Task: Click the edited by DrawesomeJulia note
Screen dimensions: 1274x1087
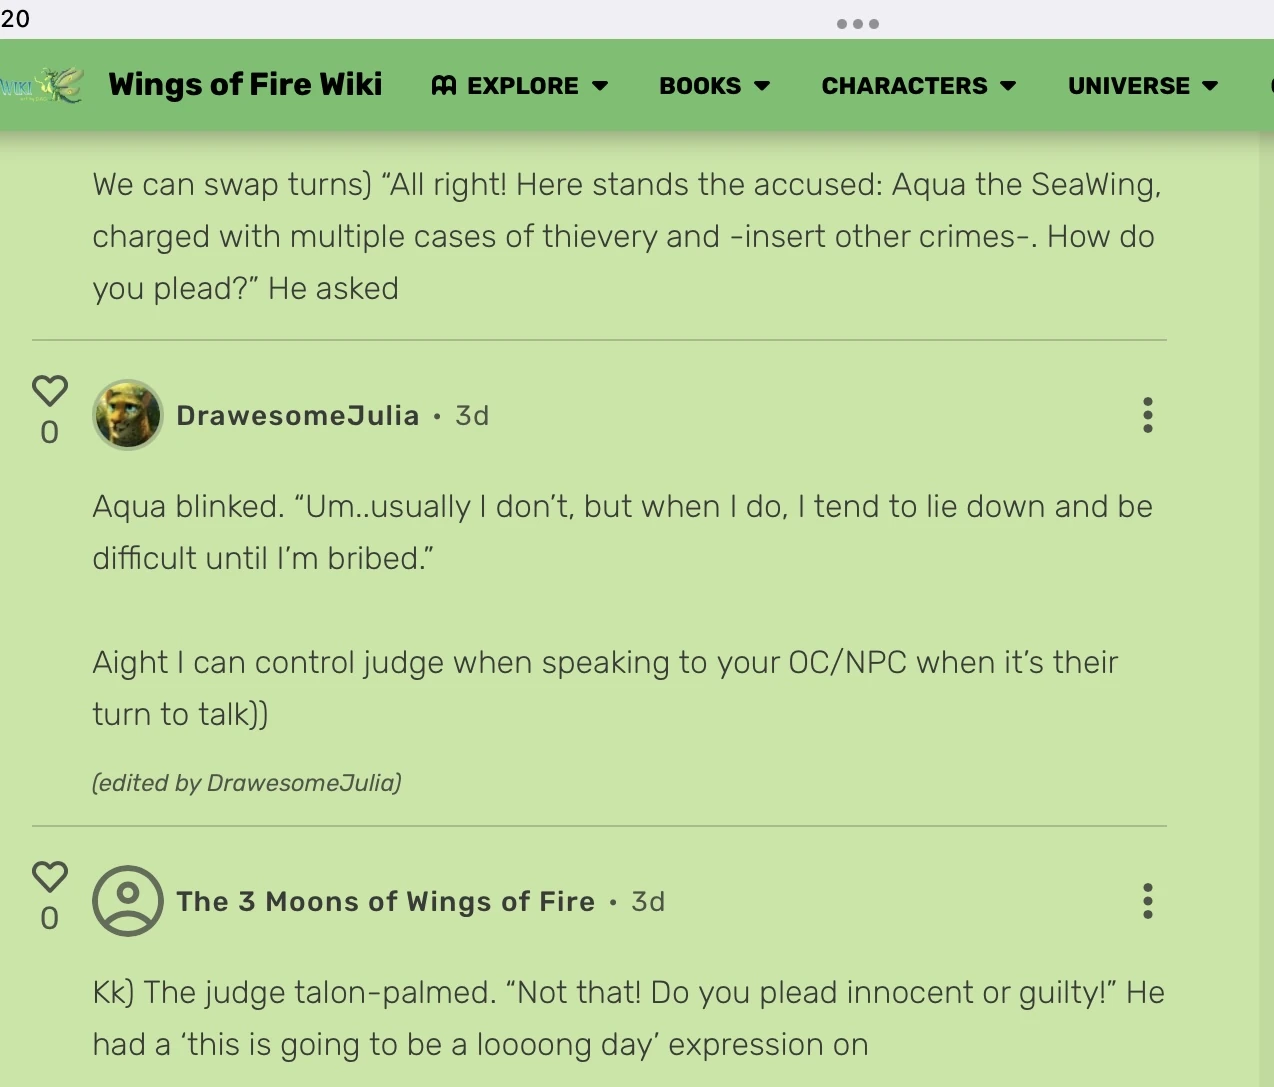Action: pyautogui.click(x=247, y=783)
